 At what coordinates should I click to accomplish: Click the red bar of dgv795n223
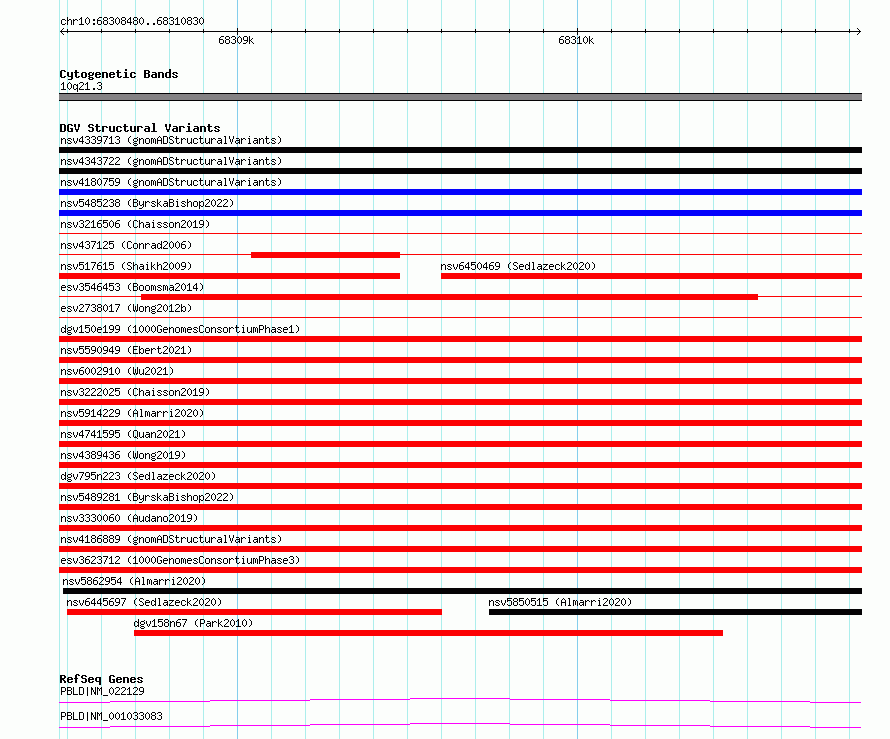[460, 486]
